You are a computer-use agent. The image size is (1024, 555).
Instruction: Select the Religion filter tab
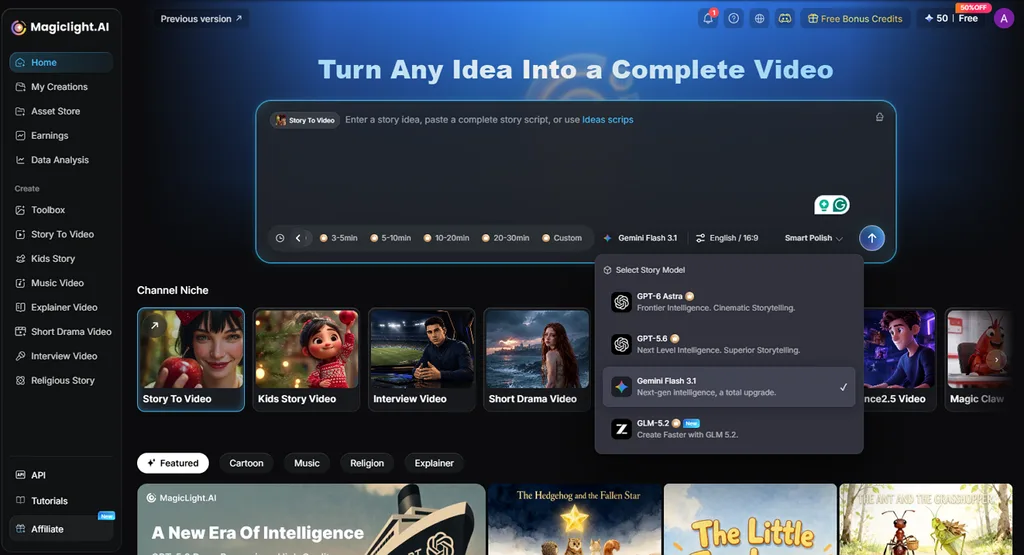[367, 463]
